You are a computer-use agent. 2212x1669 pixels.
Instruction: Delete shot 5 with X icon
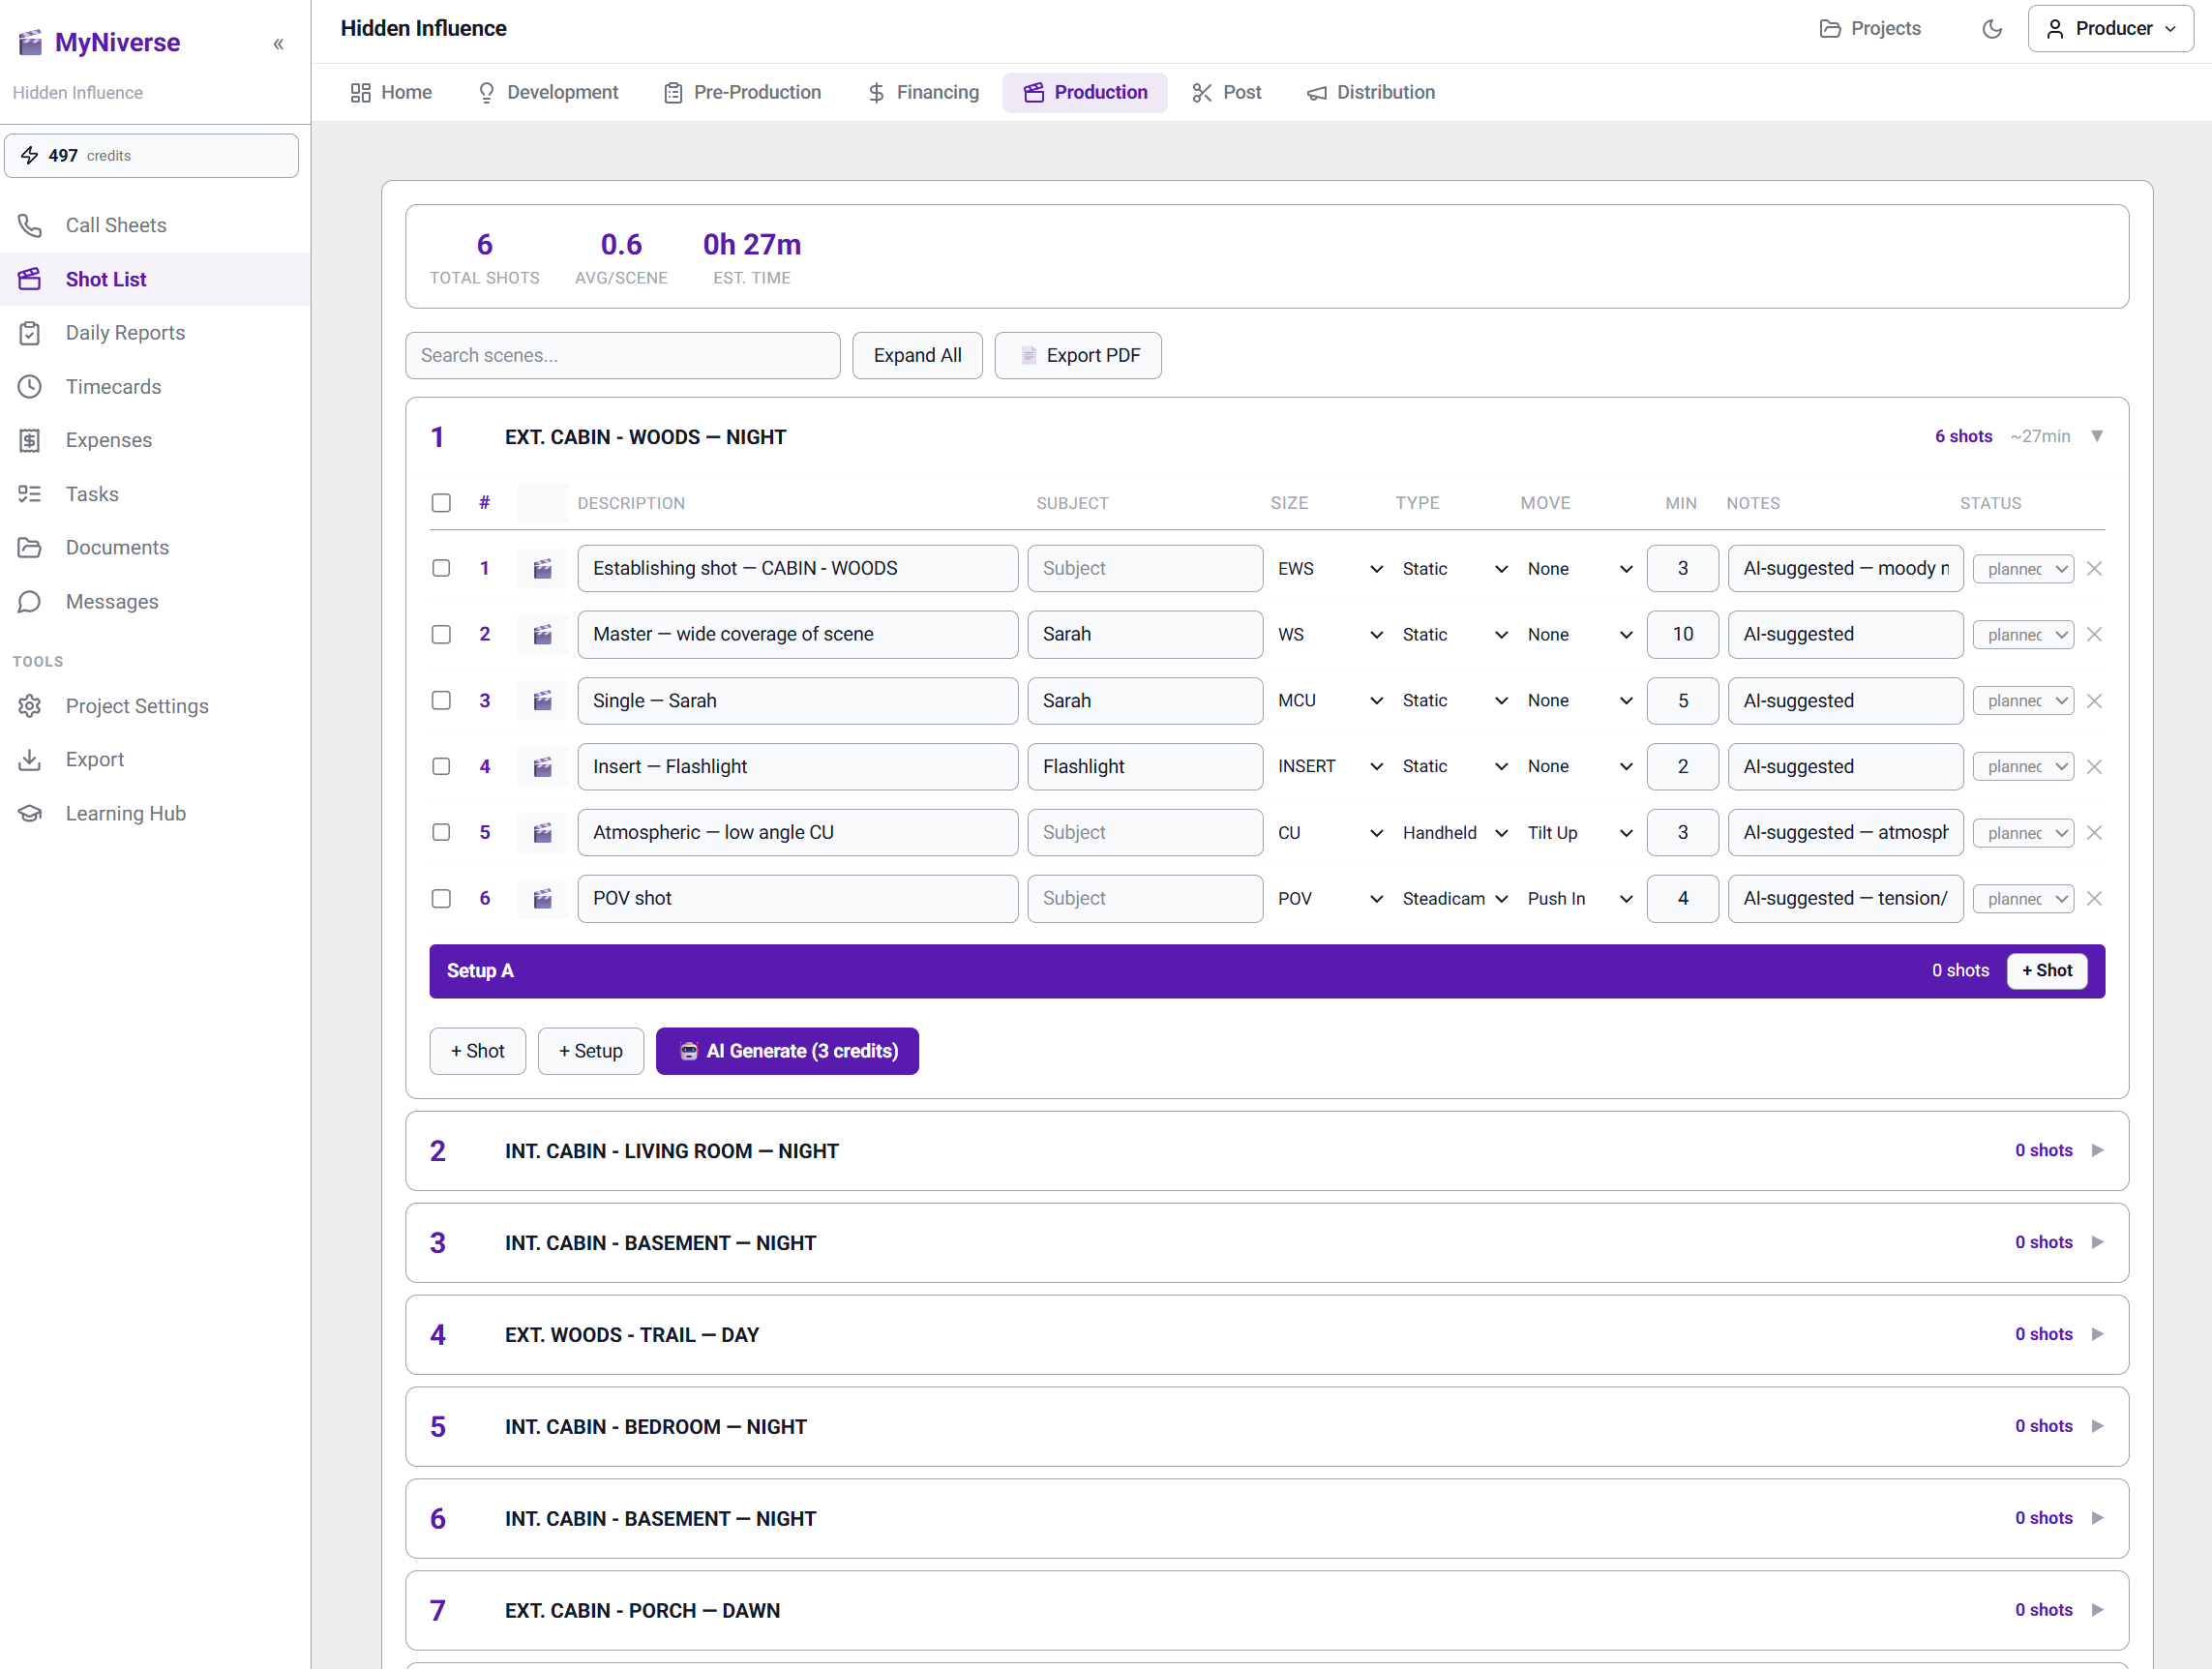(x=2094, y=833)
